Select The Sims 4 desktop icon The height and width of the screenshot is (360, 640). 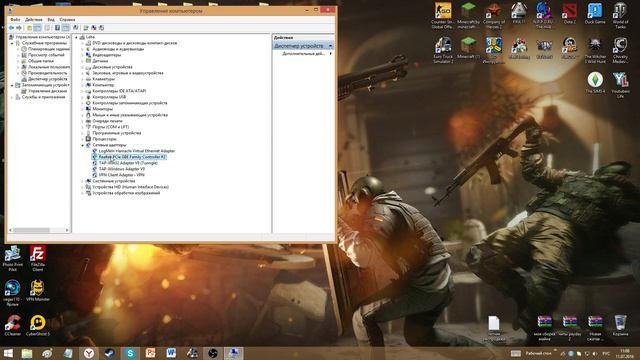(595, 83)
